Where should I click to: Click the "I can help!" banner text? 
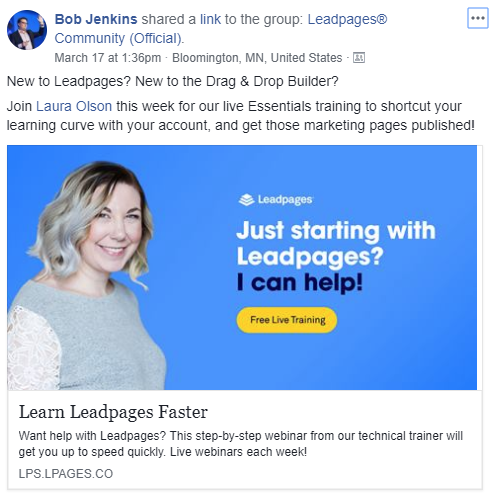(299, 282)
